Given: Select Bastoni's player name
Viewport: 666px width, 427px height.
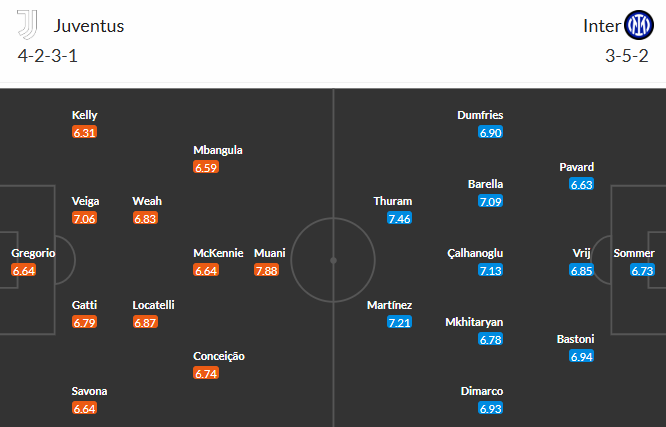Looking at the screenshot, I should tap(575, 339).
